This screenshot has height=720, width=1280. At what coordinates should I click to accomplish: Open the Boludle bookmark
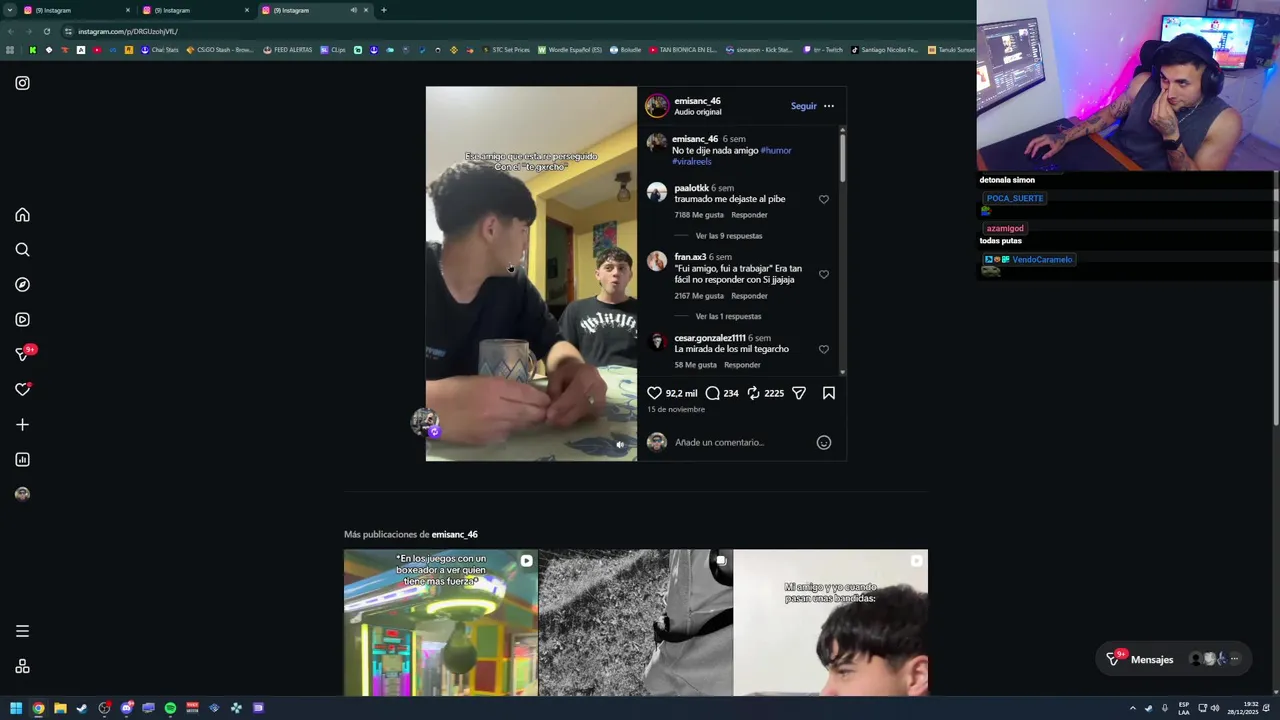[x=626, y=50]
